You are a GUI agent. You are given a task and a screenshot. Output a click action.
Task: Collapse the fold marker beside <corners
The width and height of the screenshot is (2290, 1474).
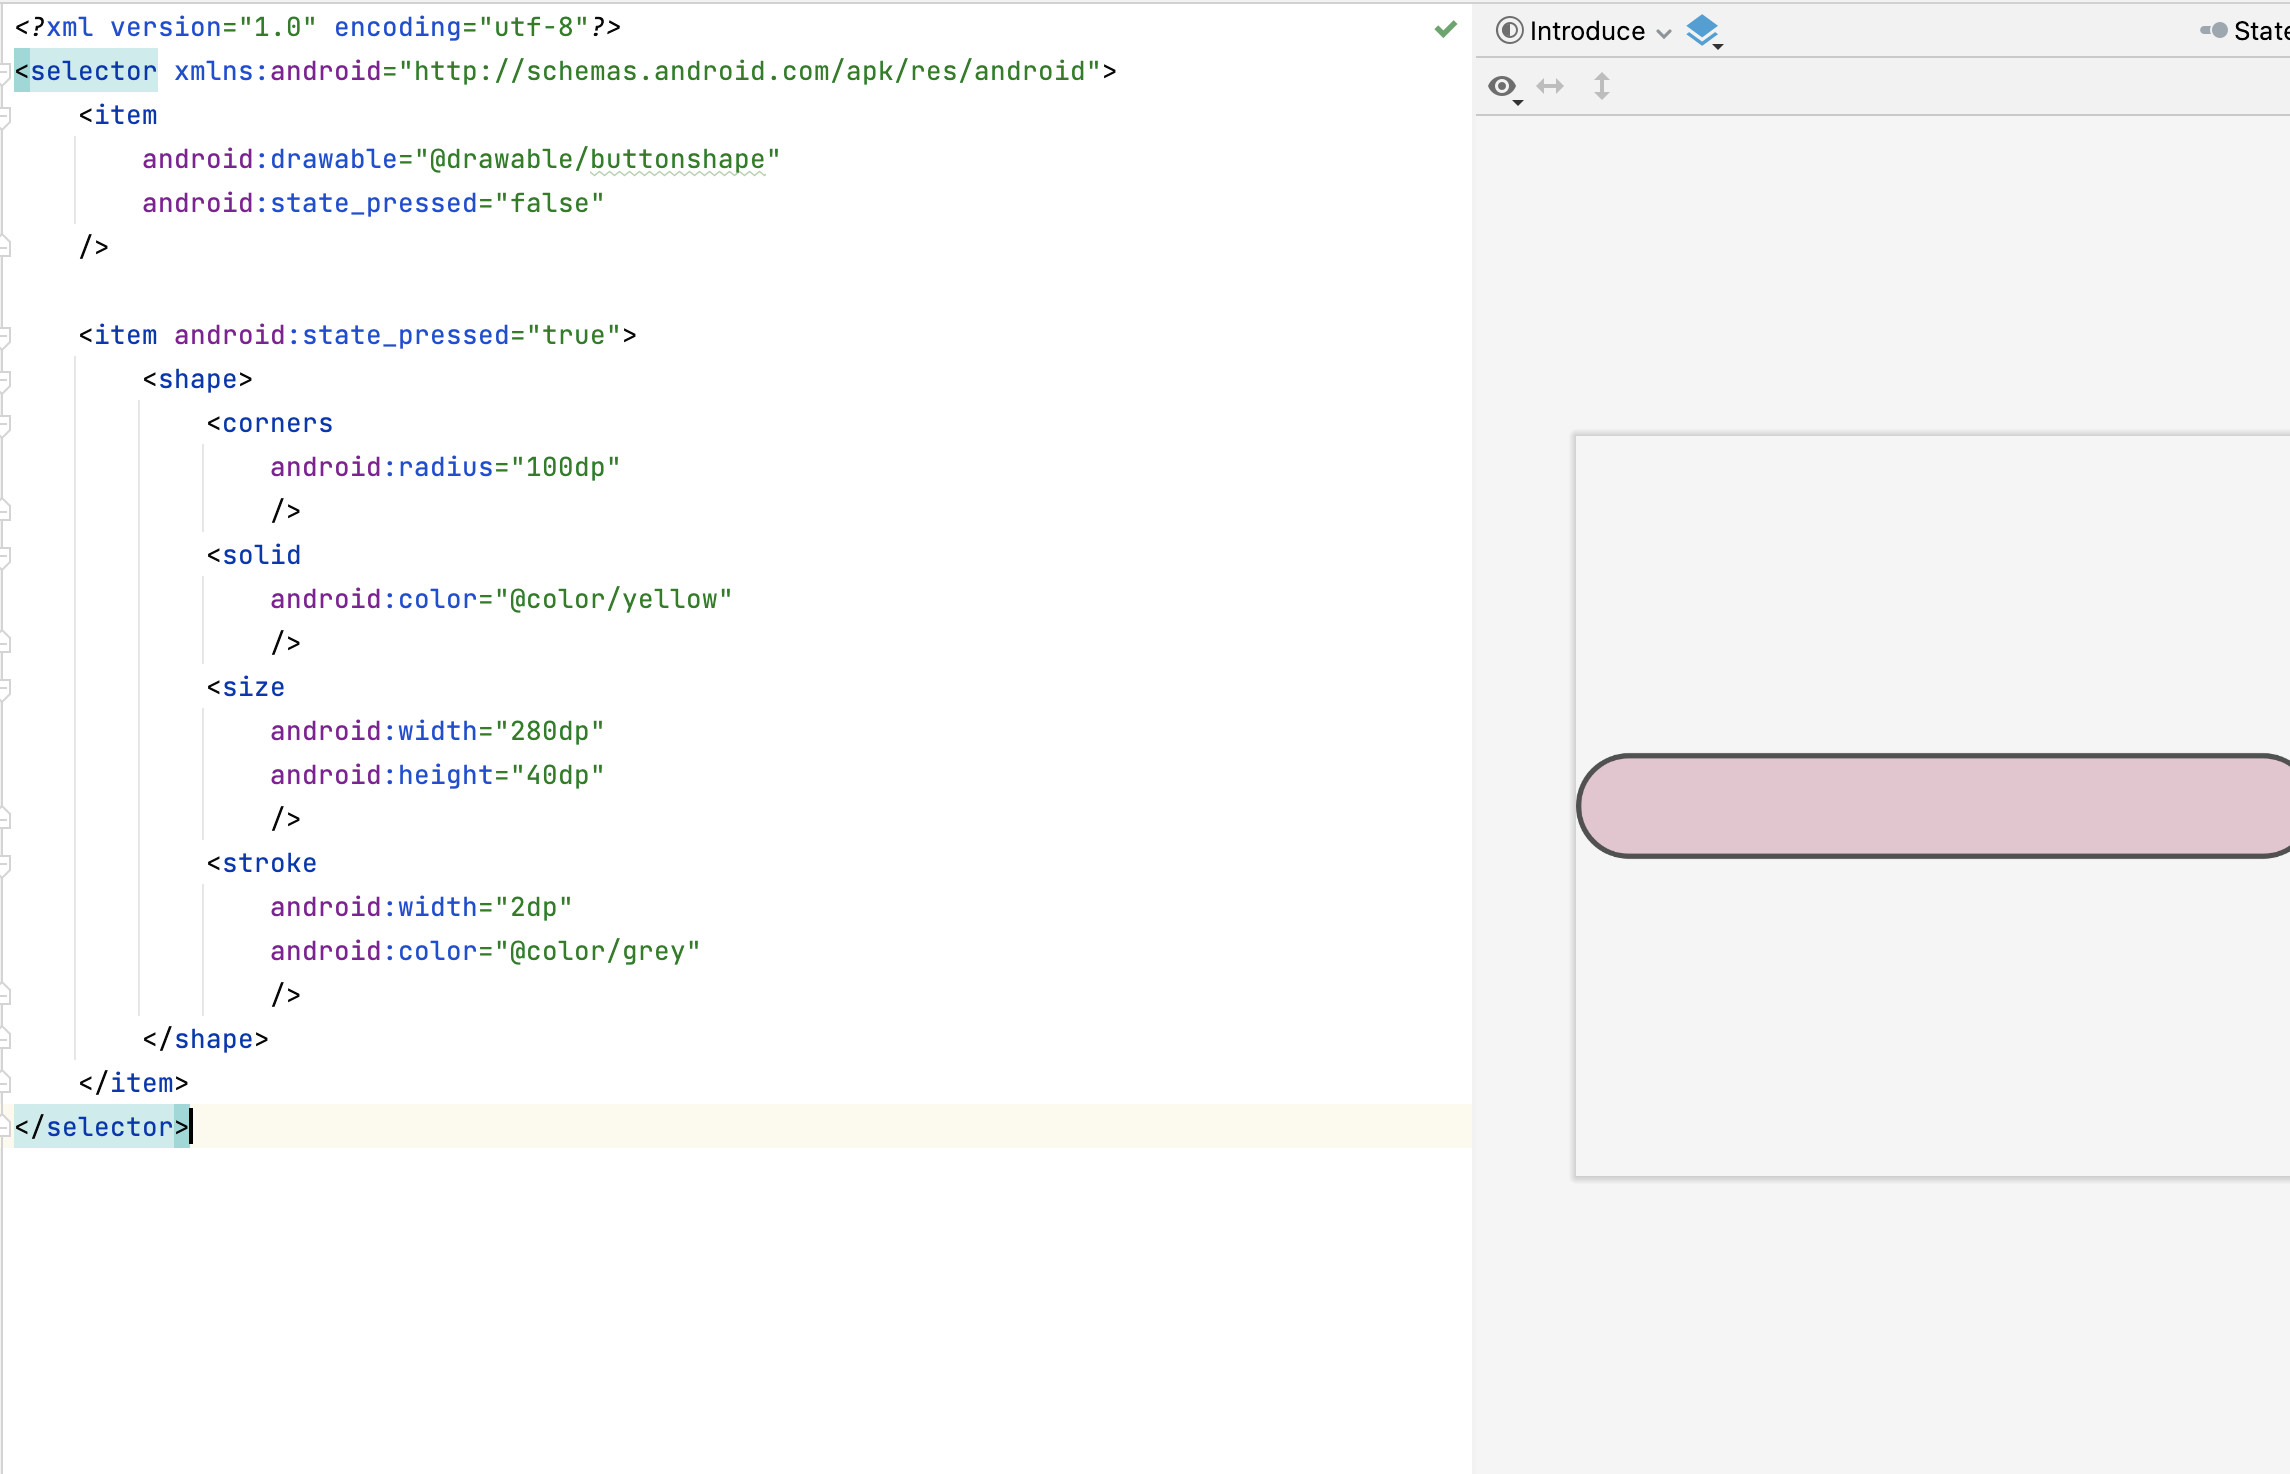(x=5, y=424)
